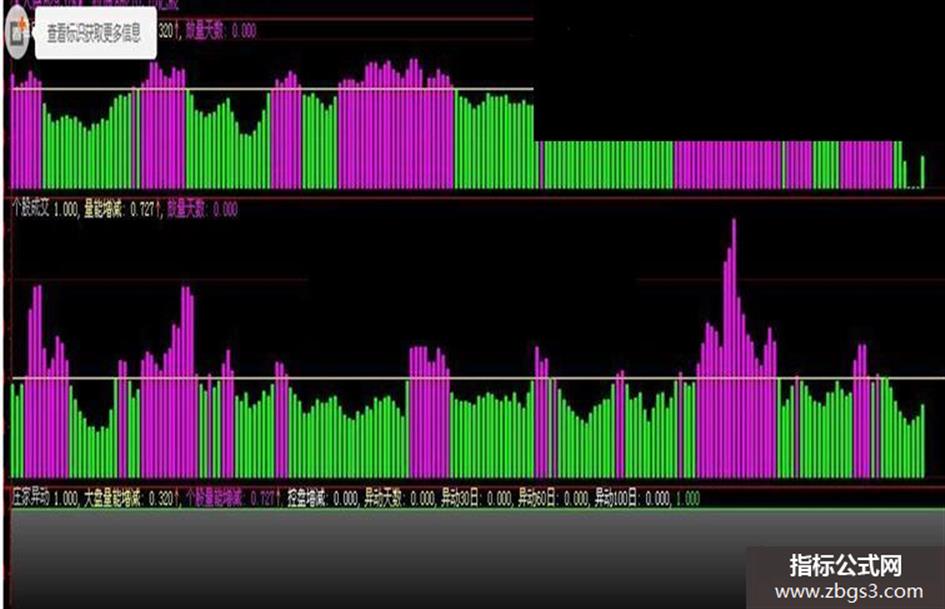Viewport: 945px width, 609px height.
Task: Select the purple '个股量能增减: 0.727' value
Action: [233, 499]
